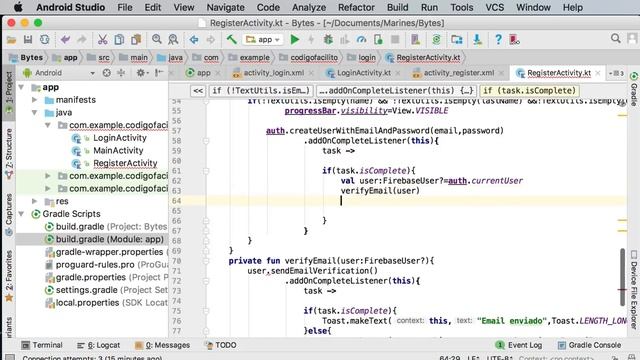Select MainActivity in the project tree
This screenshot has width=640, height=360.
(118, 151)
